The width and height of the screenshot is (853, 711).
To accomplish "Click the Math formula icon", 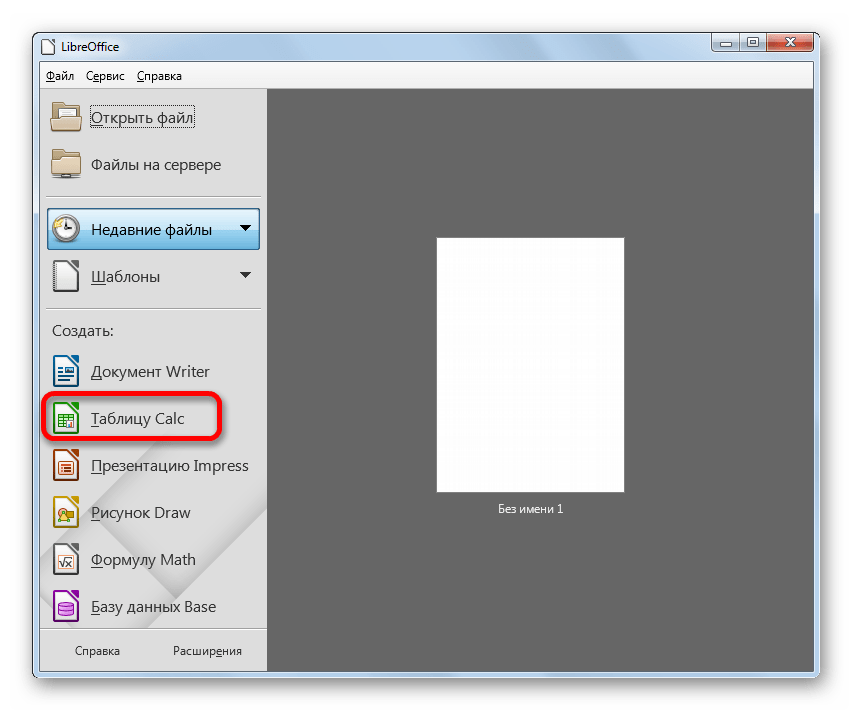I will click(x=66, y=560).
